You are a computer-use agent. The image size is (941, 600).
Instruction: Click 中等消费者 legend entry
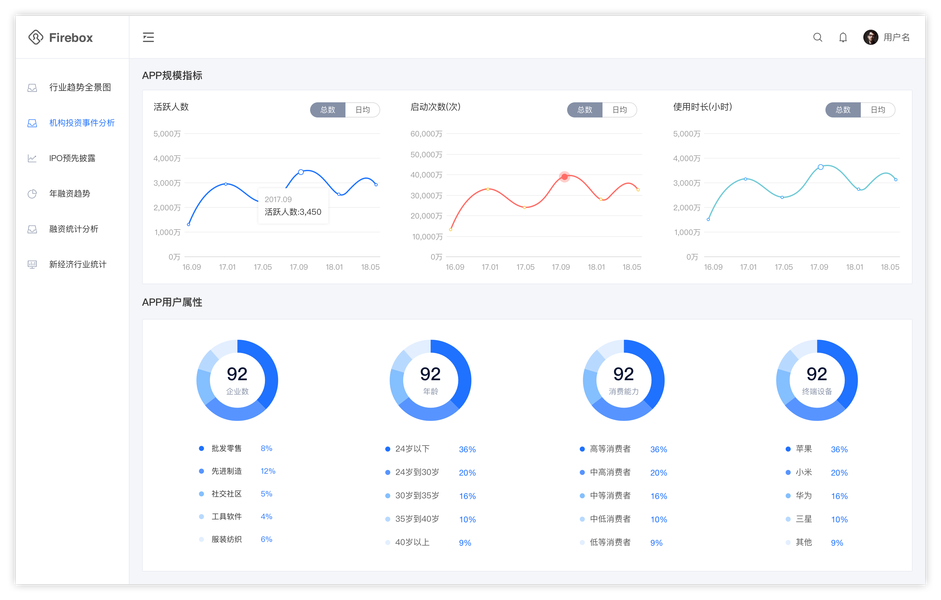click(x=624, y=496)
